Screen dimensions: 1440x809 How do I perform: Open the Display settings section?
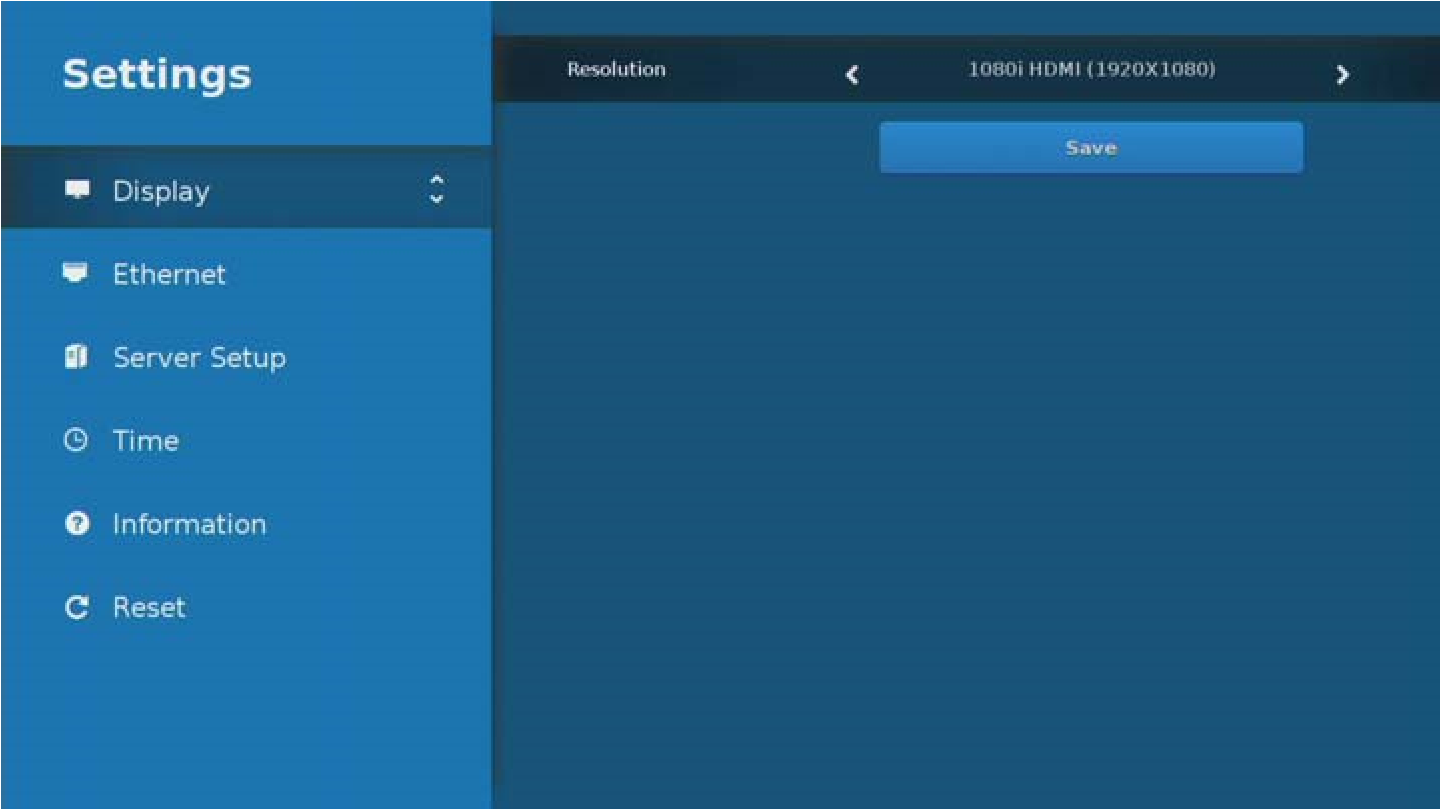coord(162,190)
